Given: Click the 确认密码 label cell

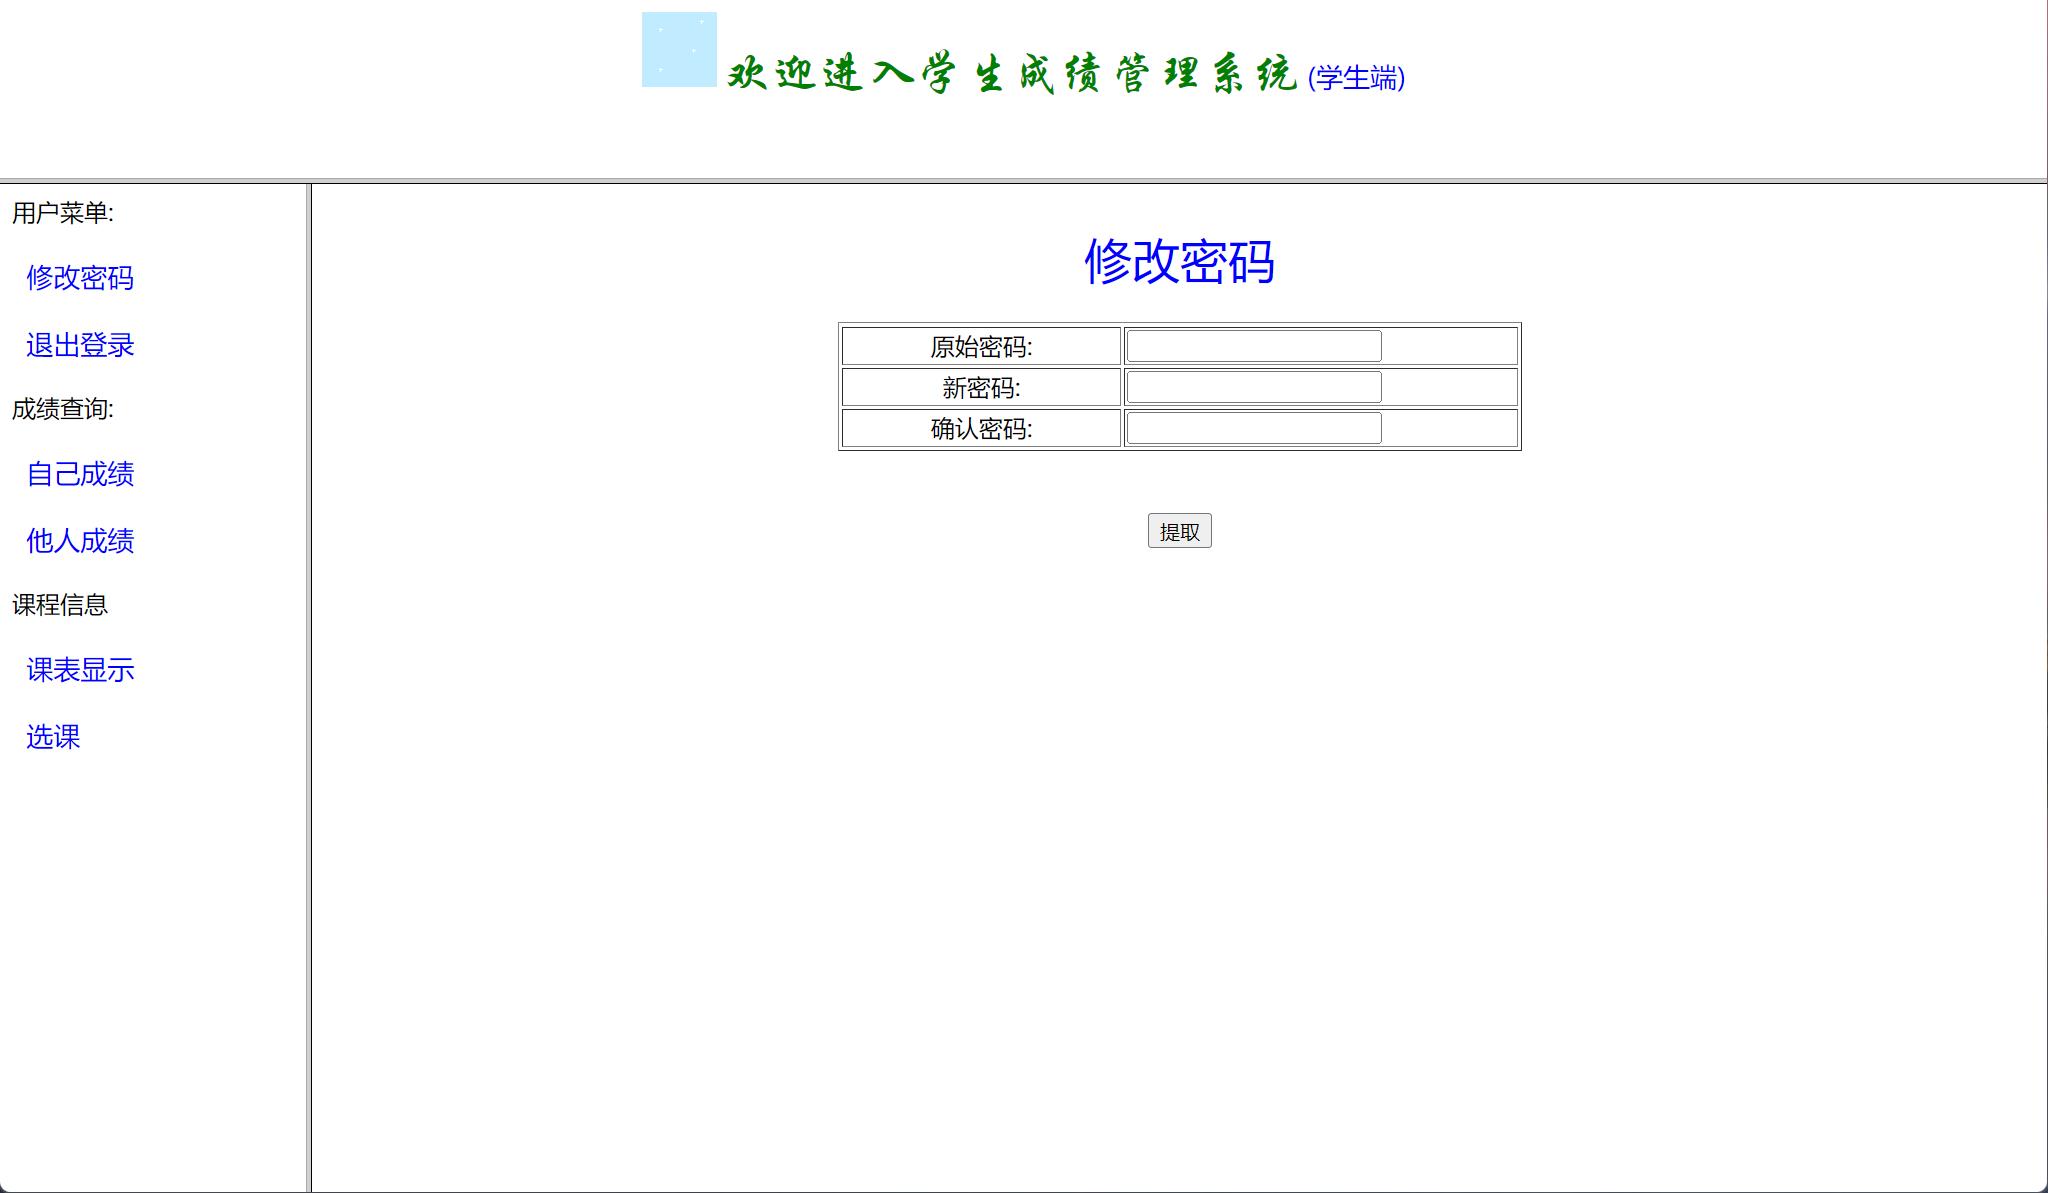Looking at the screenshot, I should pos(980,429).
